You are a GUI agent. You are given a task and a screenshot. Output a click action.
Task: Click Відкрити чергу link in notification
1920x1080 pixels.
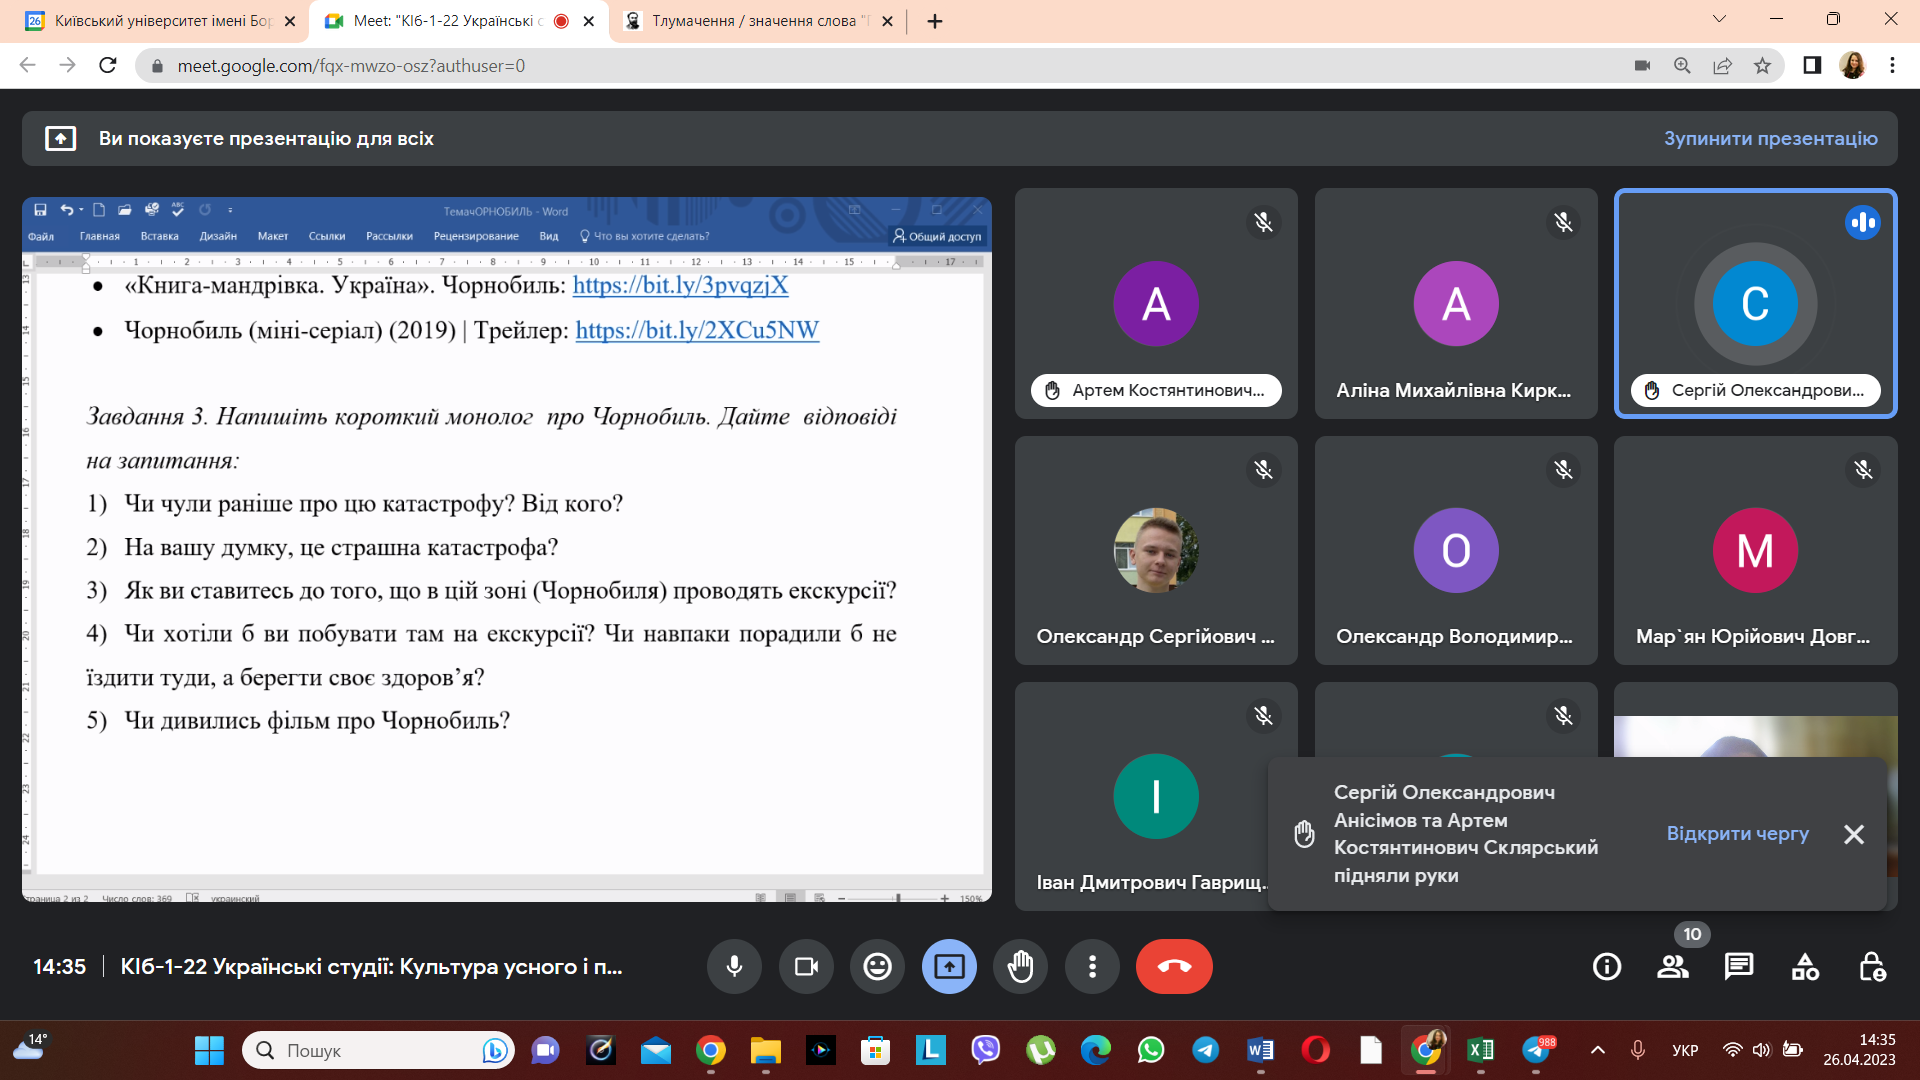1737,833
